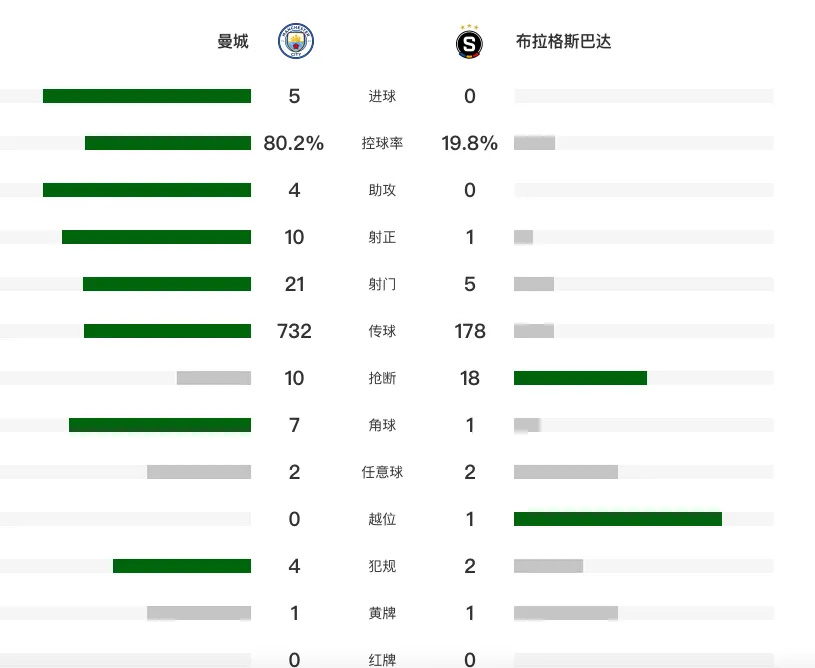815x668 pixels.
Task: Select the 任意球 stat label
Action: pyautogui.click(x=382, y=472)
